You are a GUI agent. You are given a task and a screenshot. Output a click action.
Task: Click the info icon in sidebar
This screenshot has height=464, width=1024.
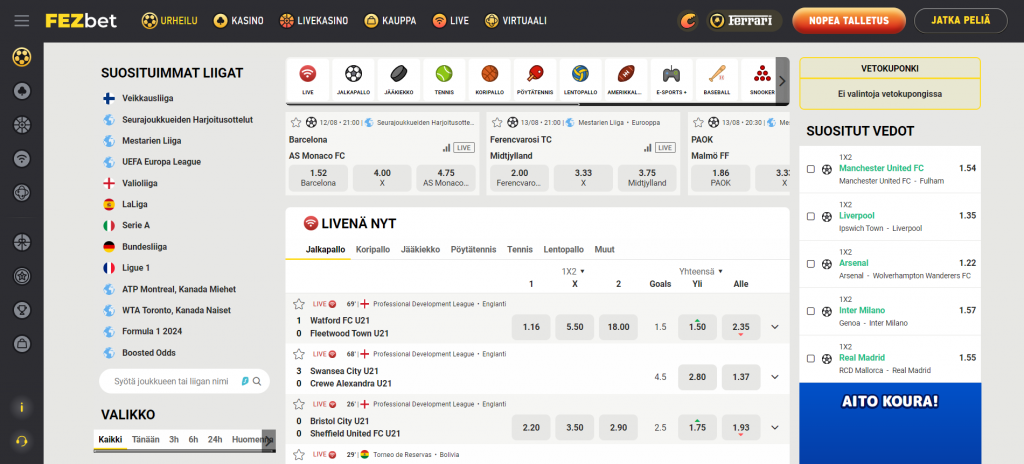pyautogui.click(x=22, y=407)
